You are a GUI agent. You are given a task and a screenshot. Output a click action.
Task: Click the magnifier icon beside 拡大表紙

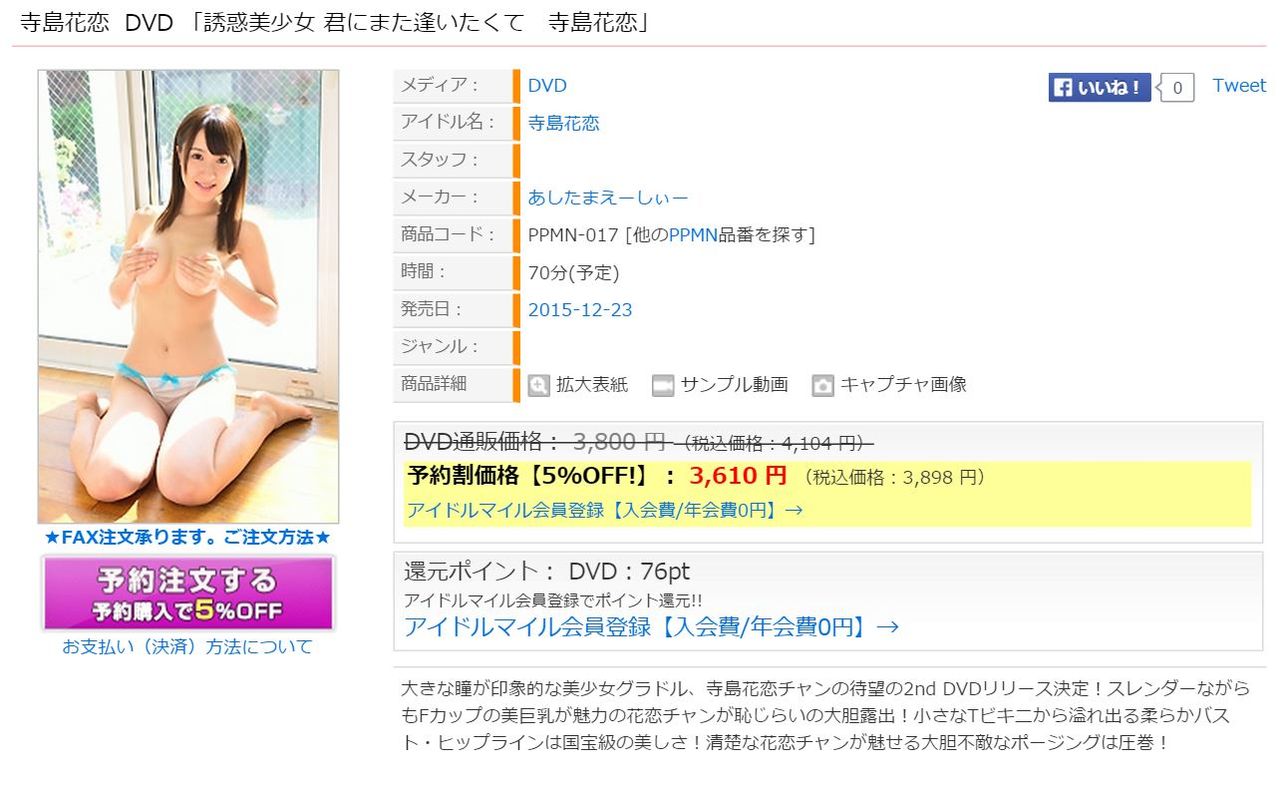pyautogui.click(x=539, y=385)
